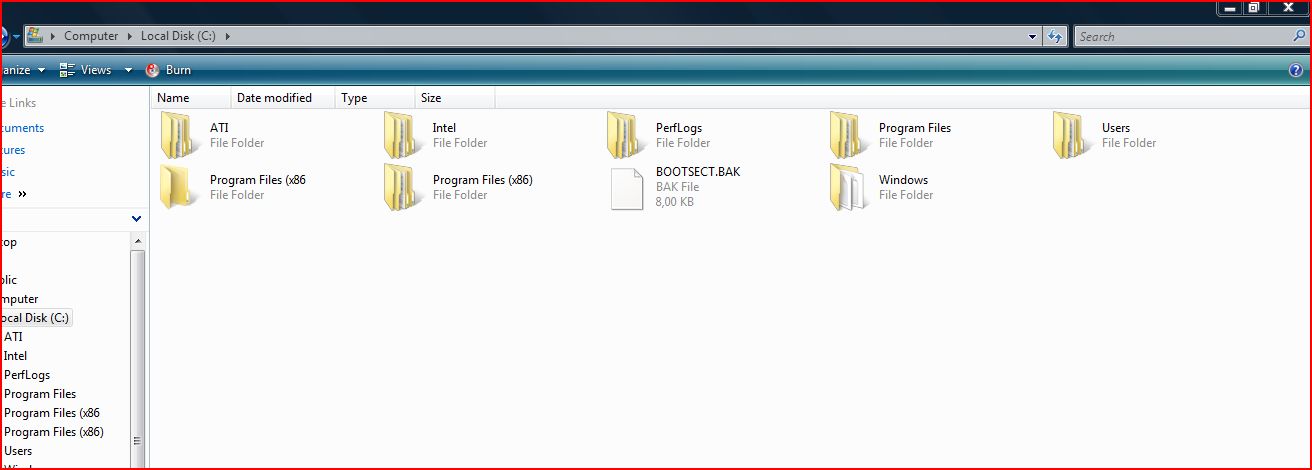
Task: Click the drive icon in address bar
Action: tap(35, 36)
